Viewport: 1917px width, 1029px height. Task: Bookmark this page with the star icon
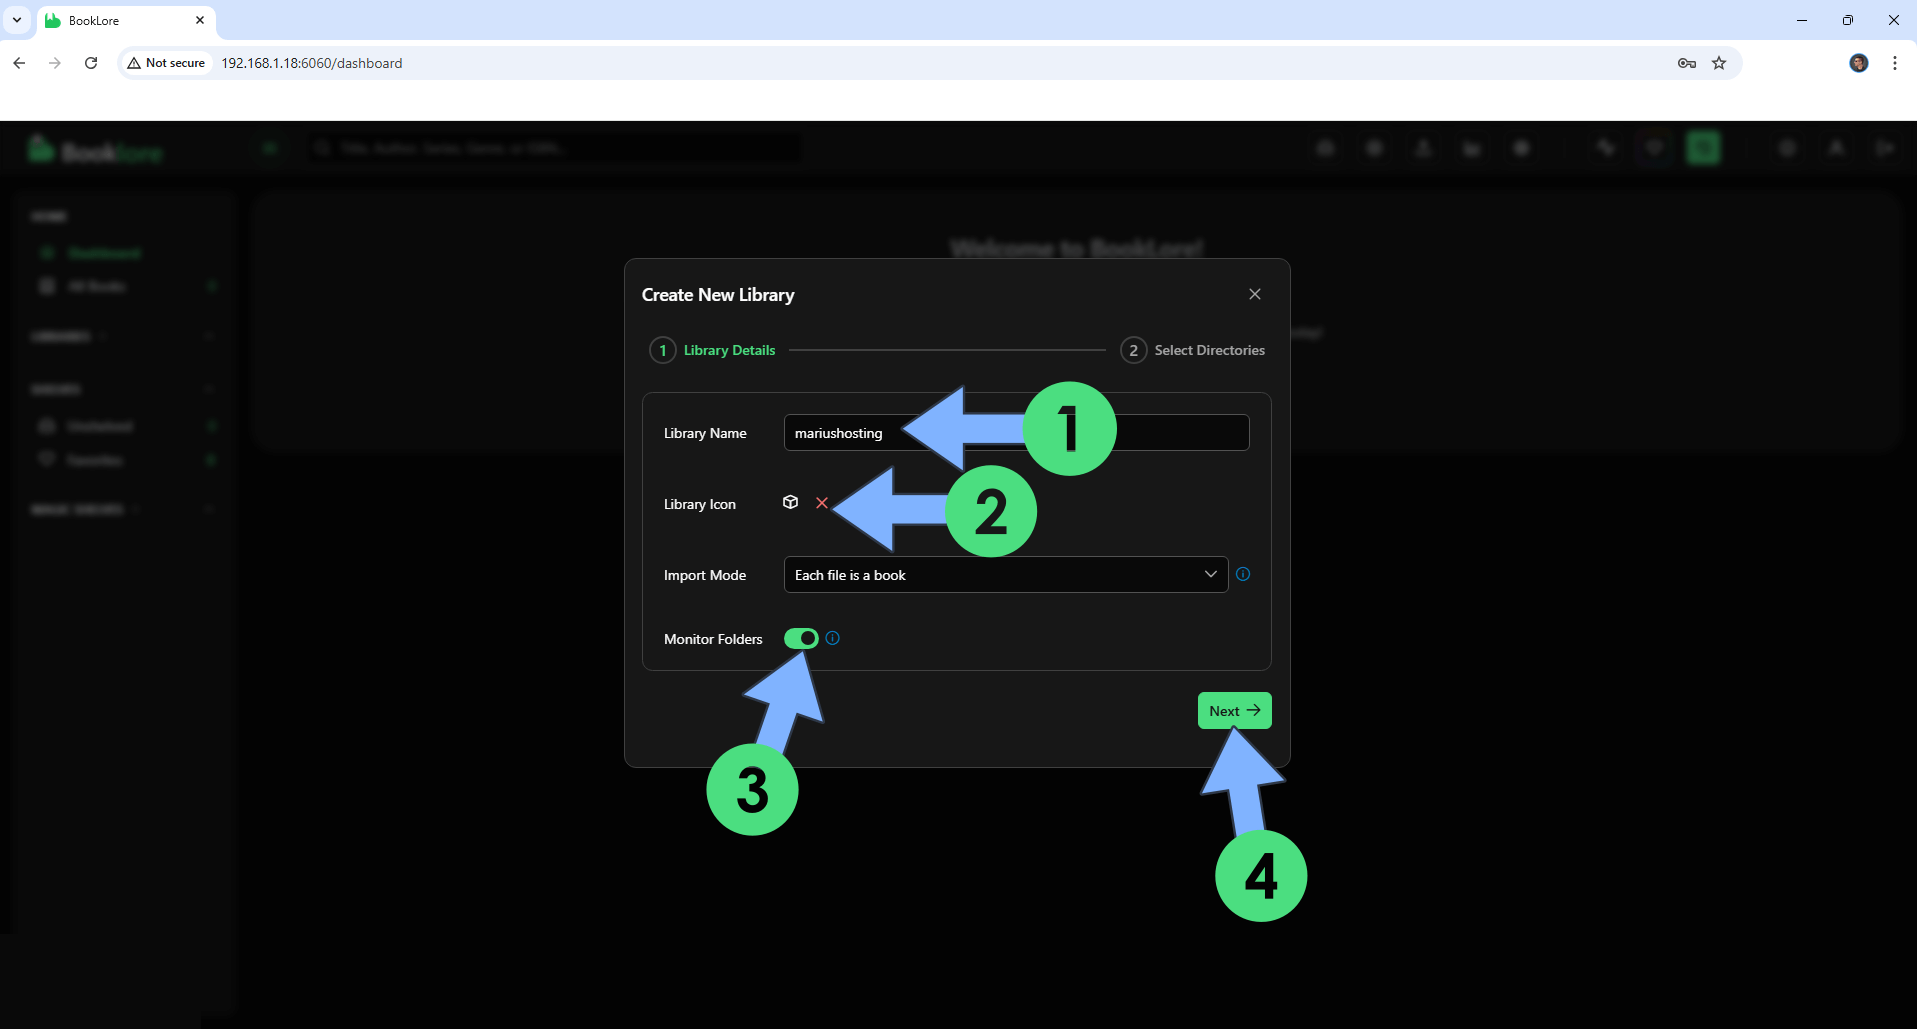(1719, 63)
